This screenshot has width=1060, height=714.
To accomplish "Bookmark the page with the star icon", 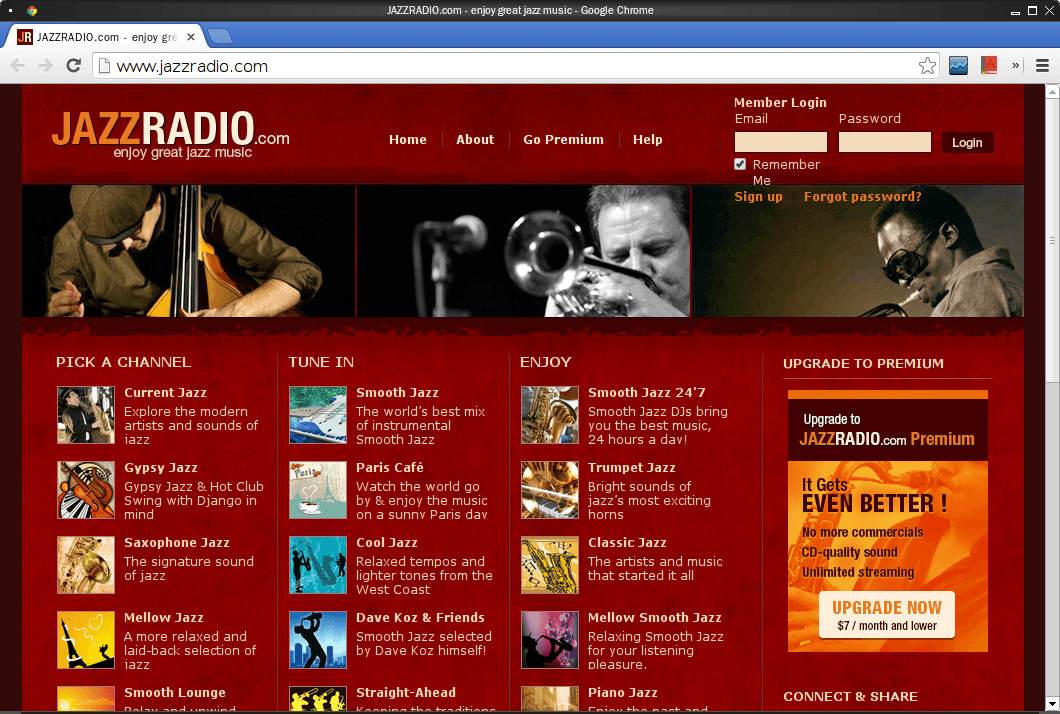I will (928, 65).
